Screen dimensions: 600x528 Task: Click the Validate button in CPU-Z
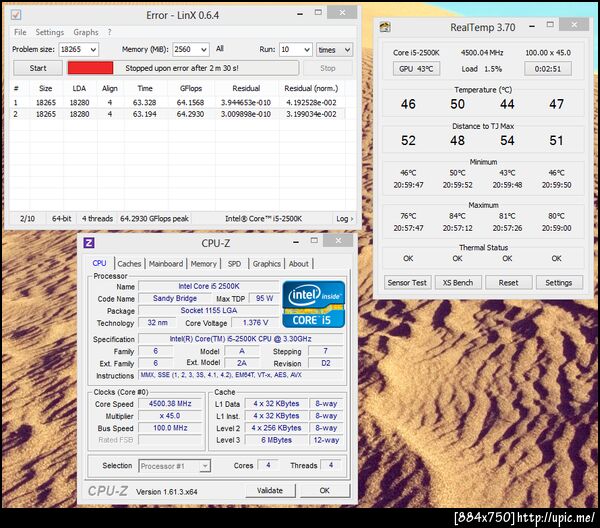tap(270, 491)
